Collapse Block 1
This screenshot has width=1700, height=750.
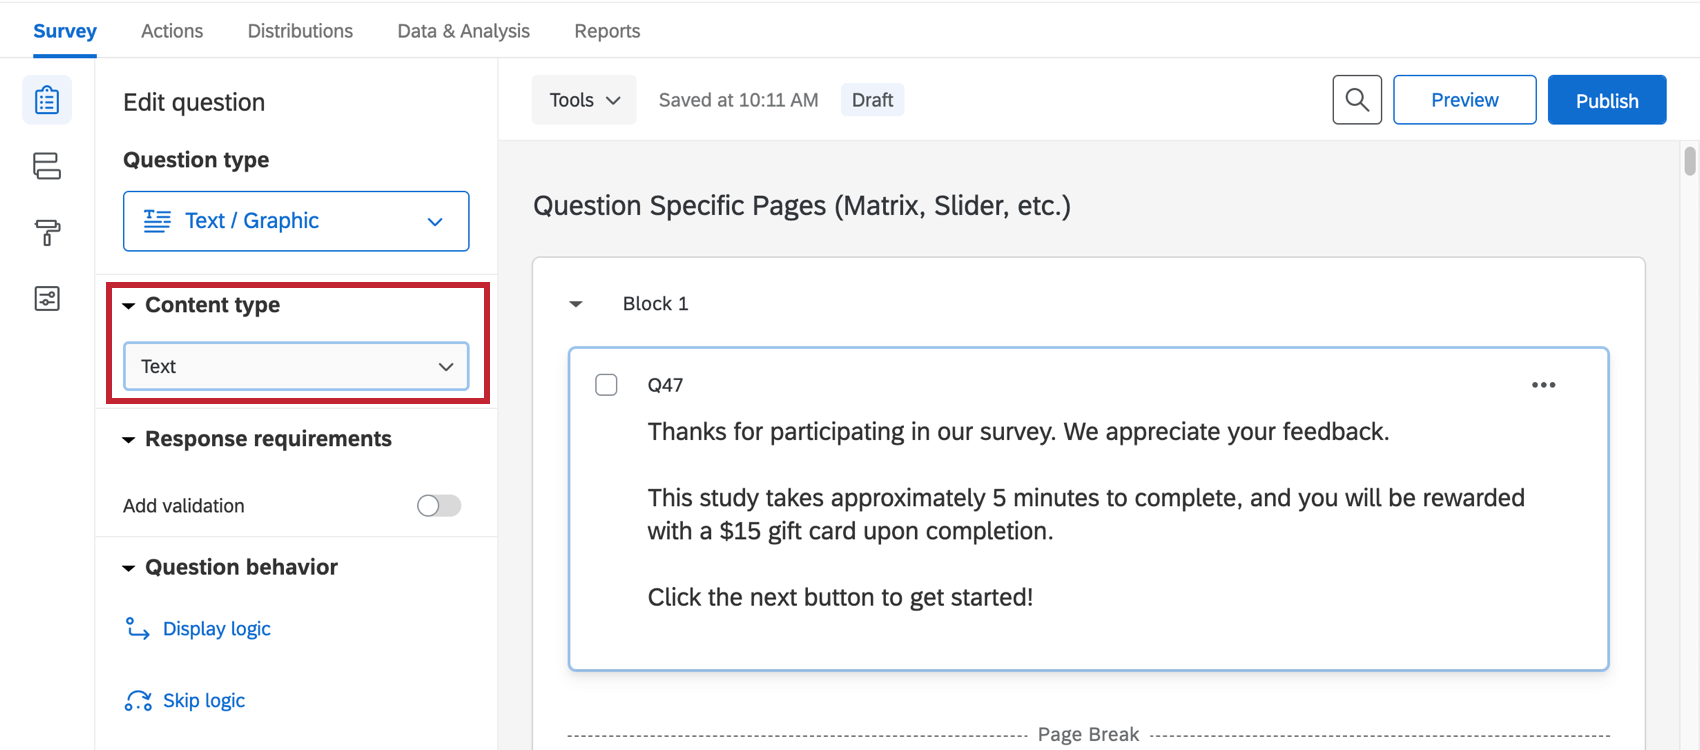pos(575,303)
